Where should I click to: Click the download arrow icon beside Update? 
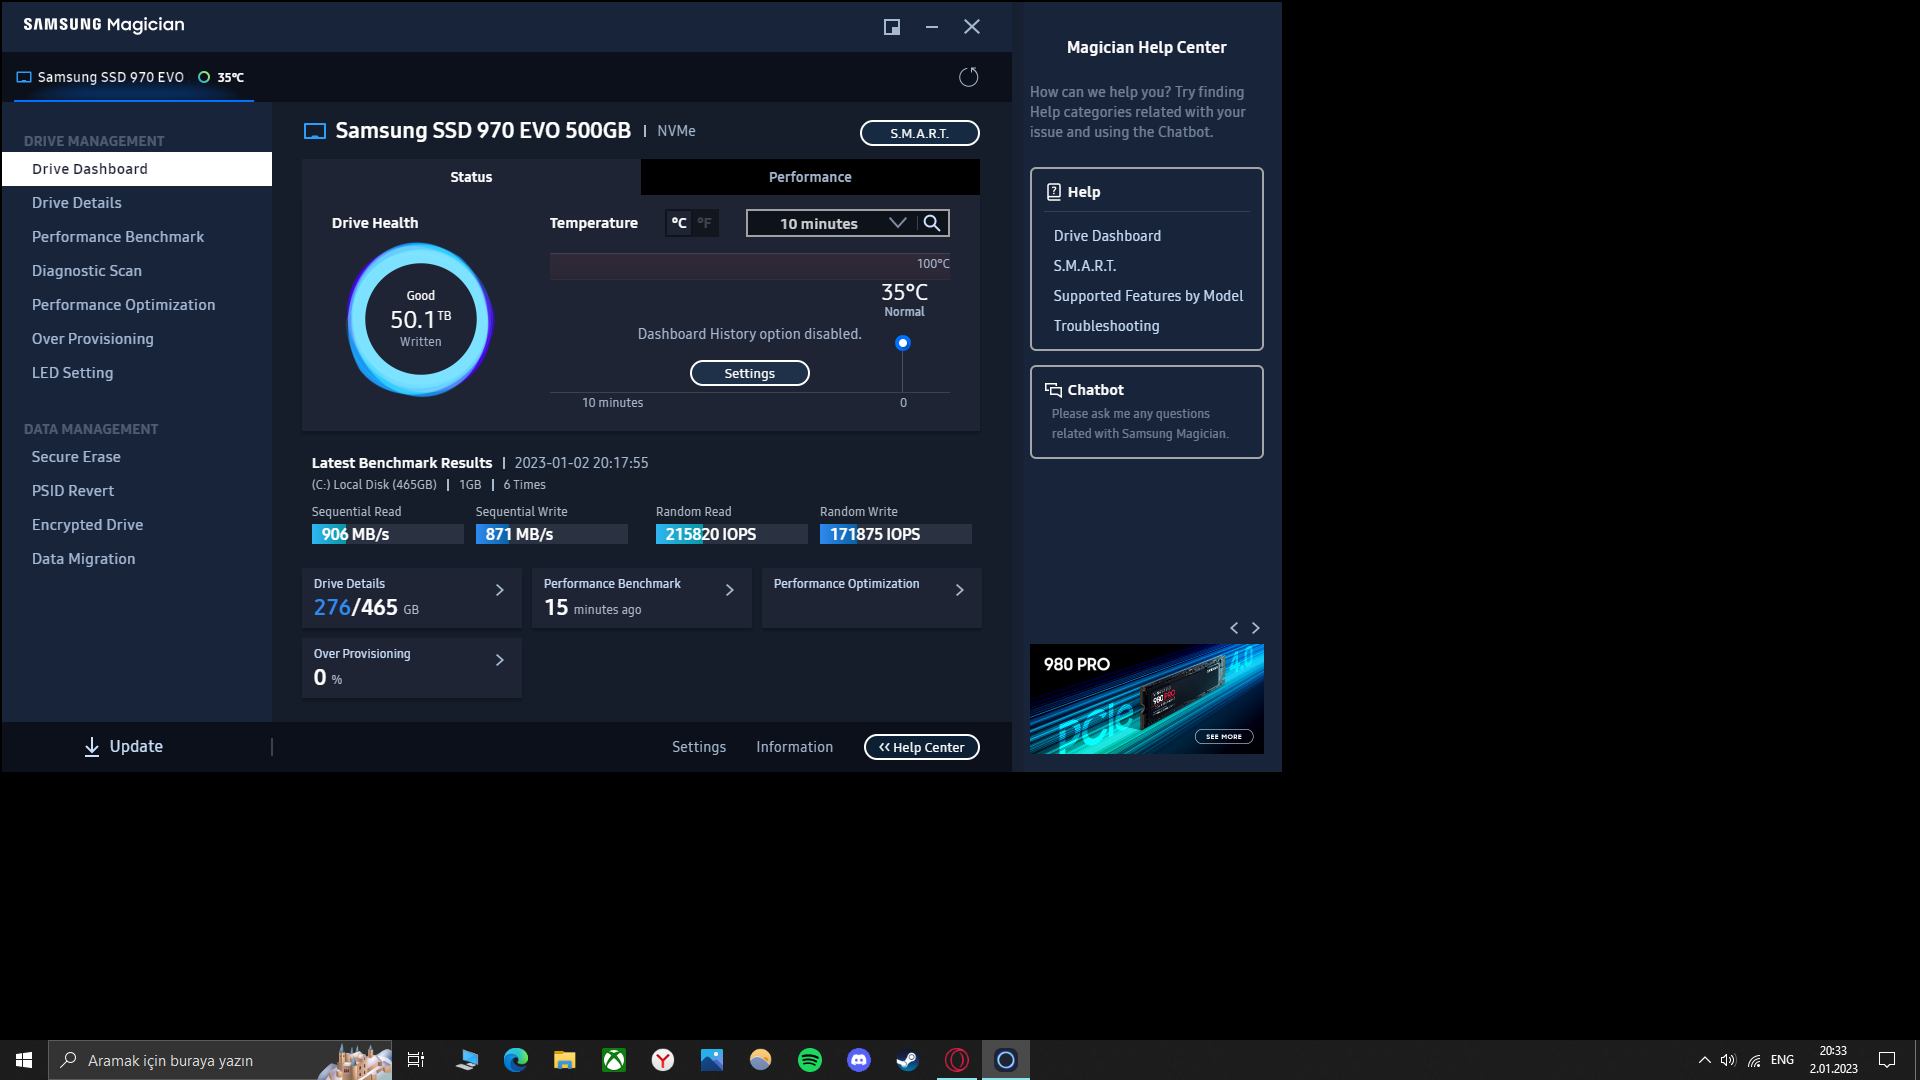tap(92, 747)
